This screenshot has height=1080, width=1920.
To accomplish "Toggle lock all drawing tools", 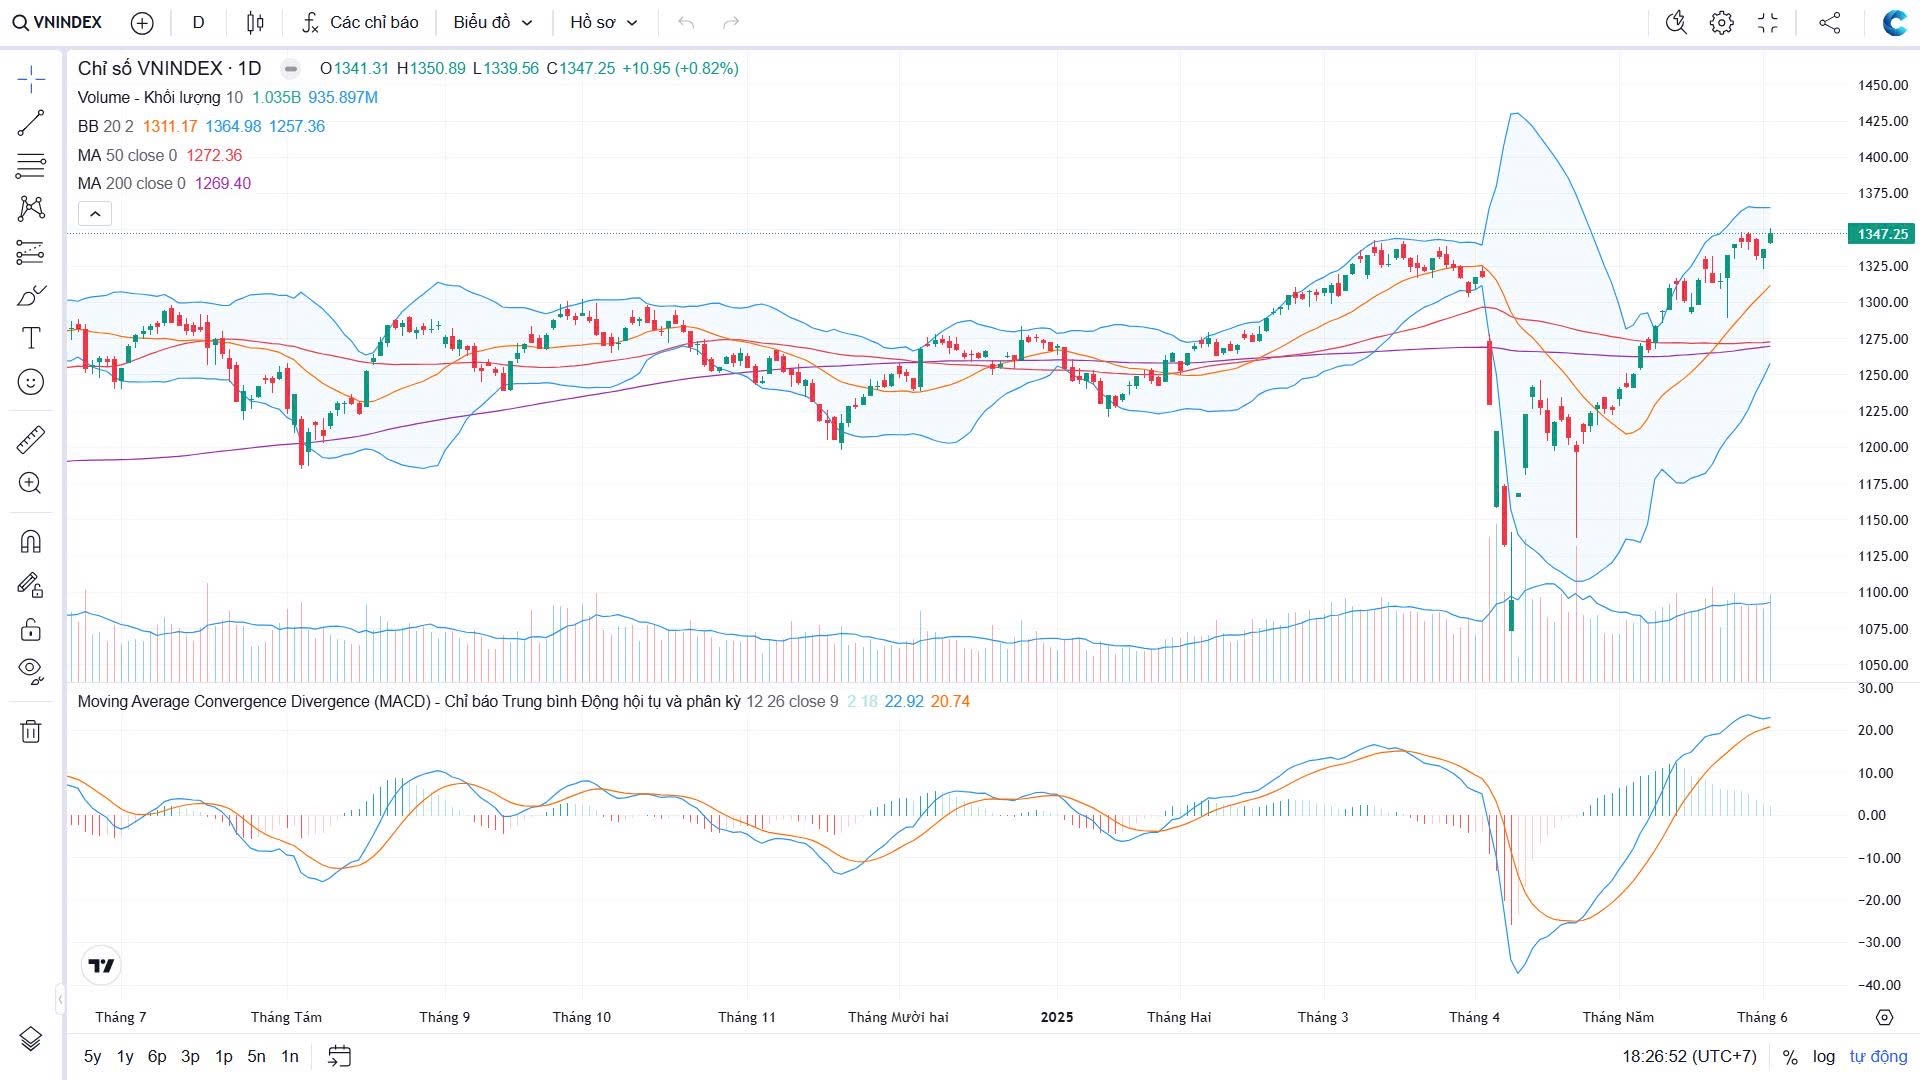I will click(31, 629).
